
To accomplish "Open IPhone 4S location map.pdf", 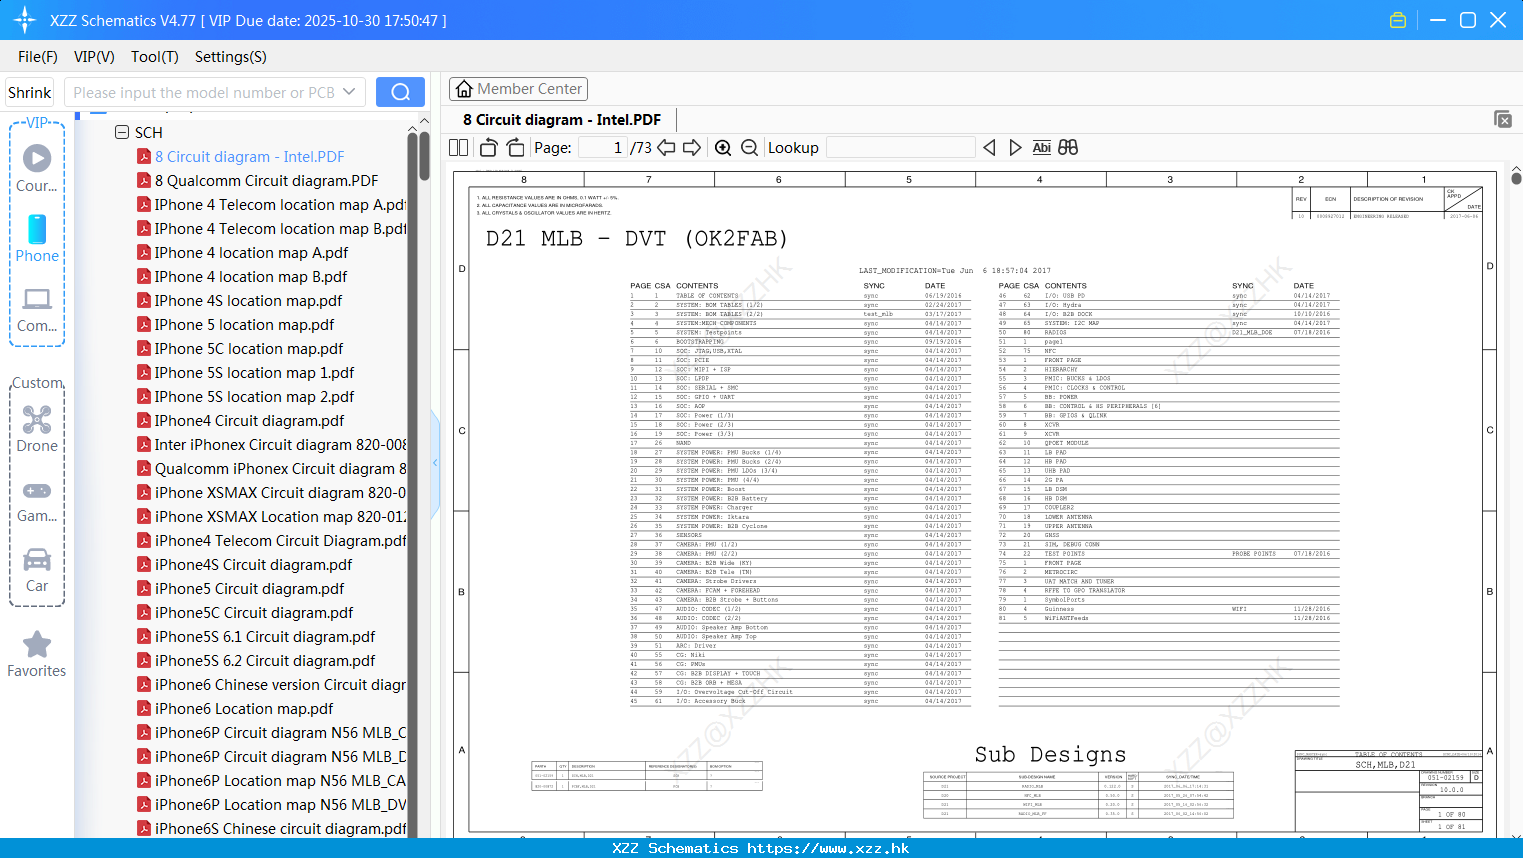I will [248, 301].
